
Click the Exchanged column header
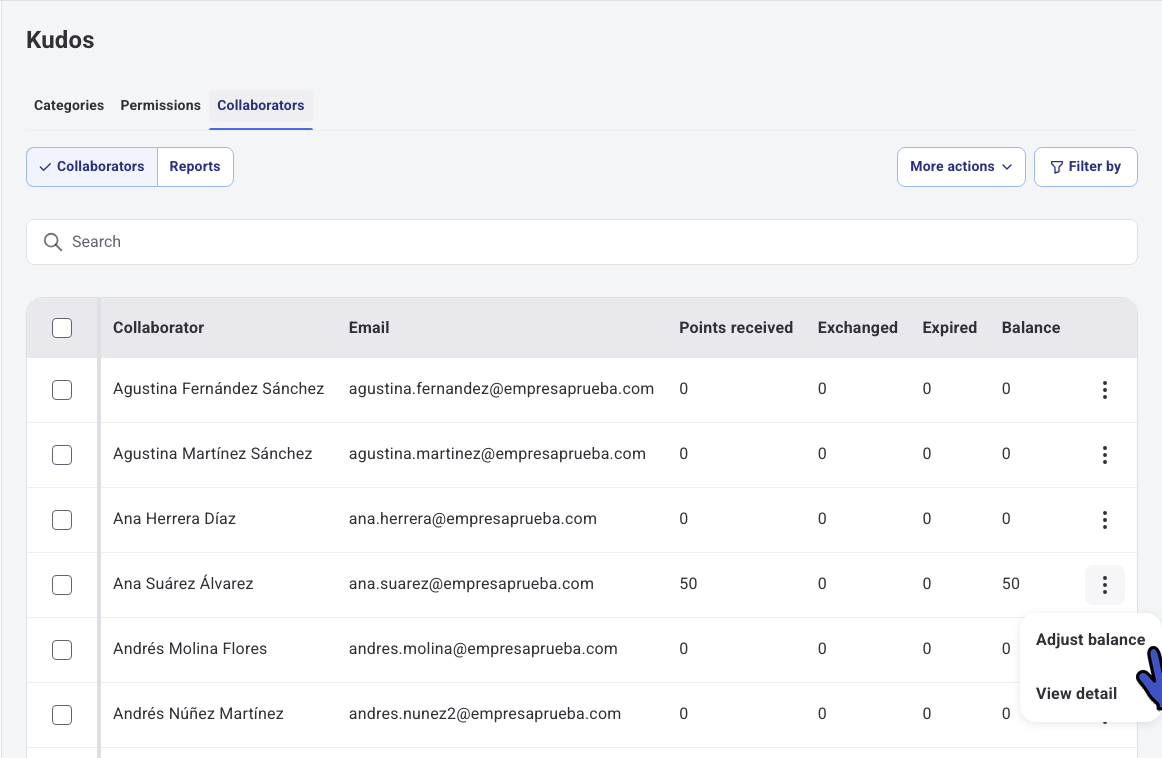857,328
